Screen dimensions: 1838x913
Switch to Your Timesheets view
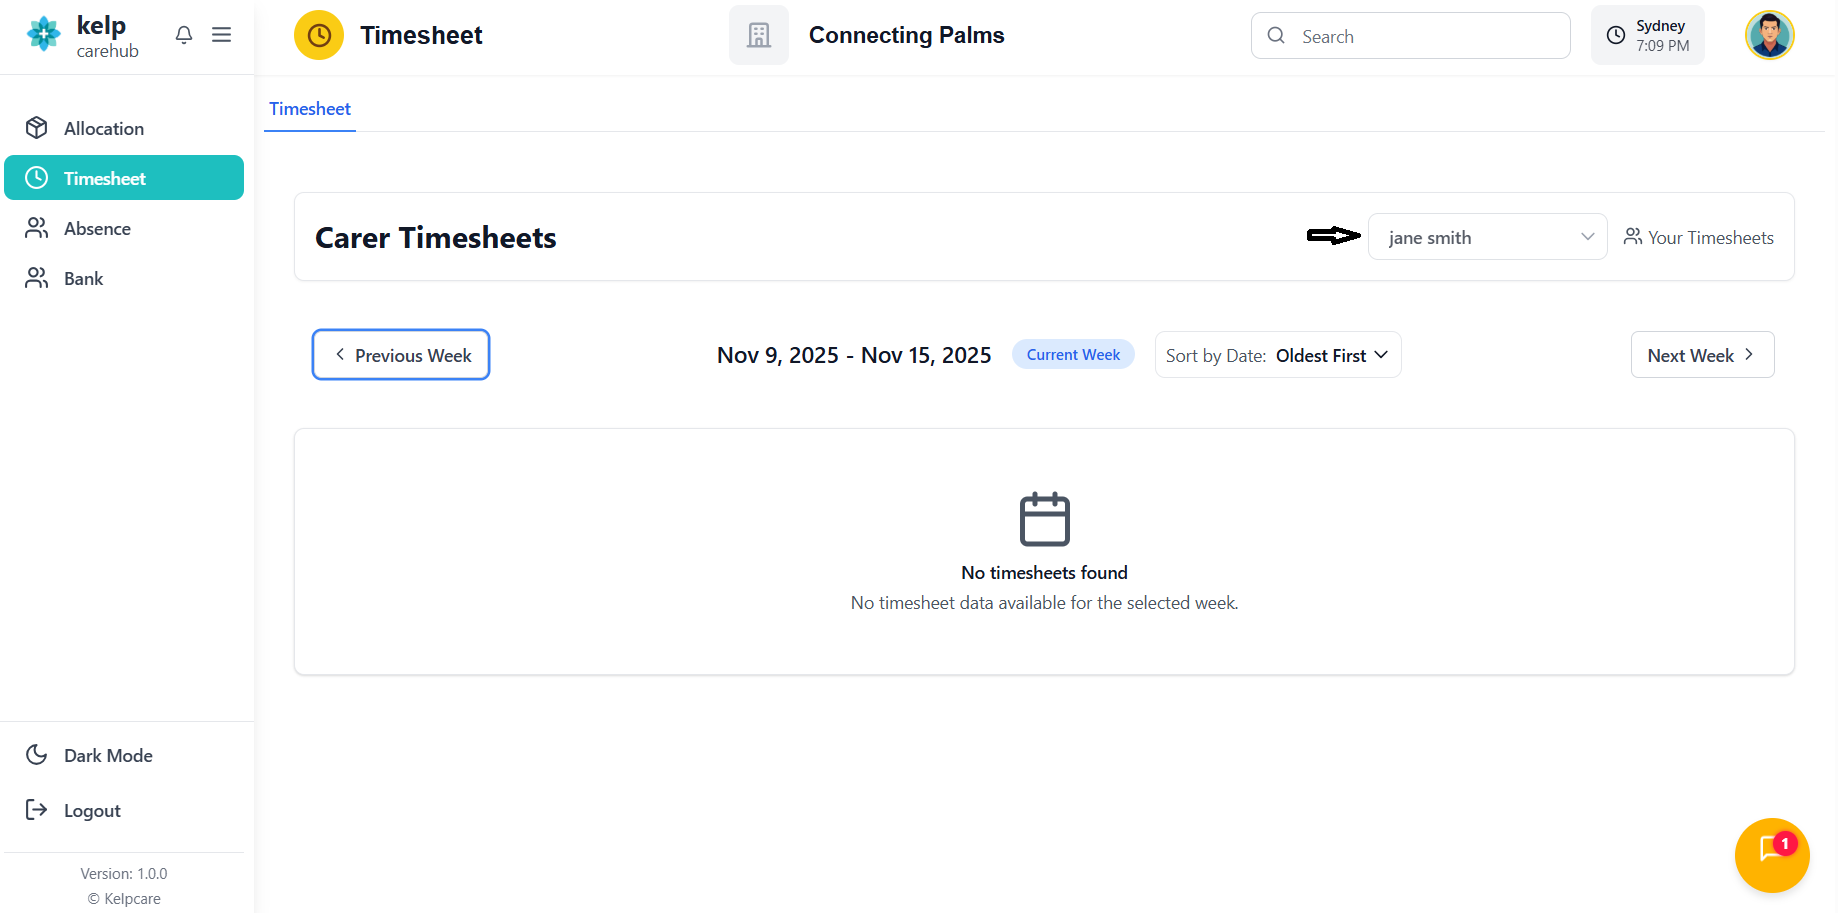click(x=1699, y=237)
